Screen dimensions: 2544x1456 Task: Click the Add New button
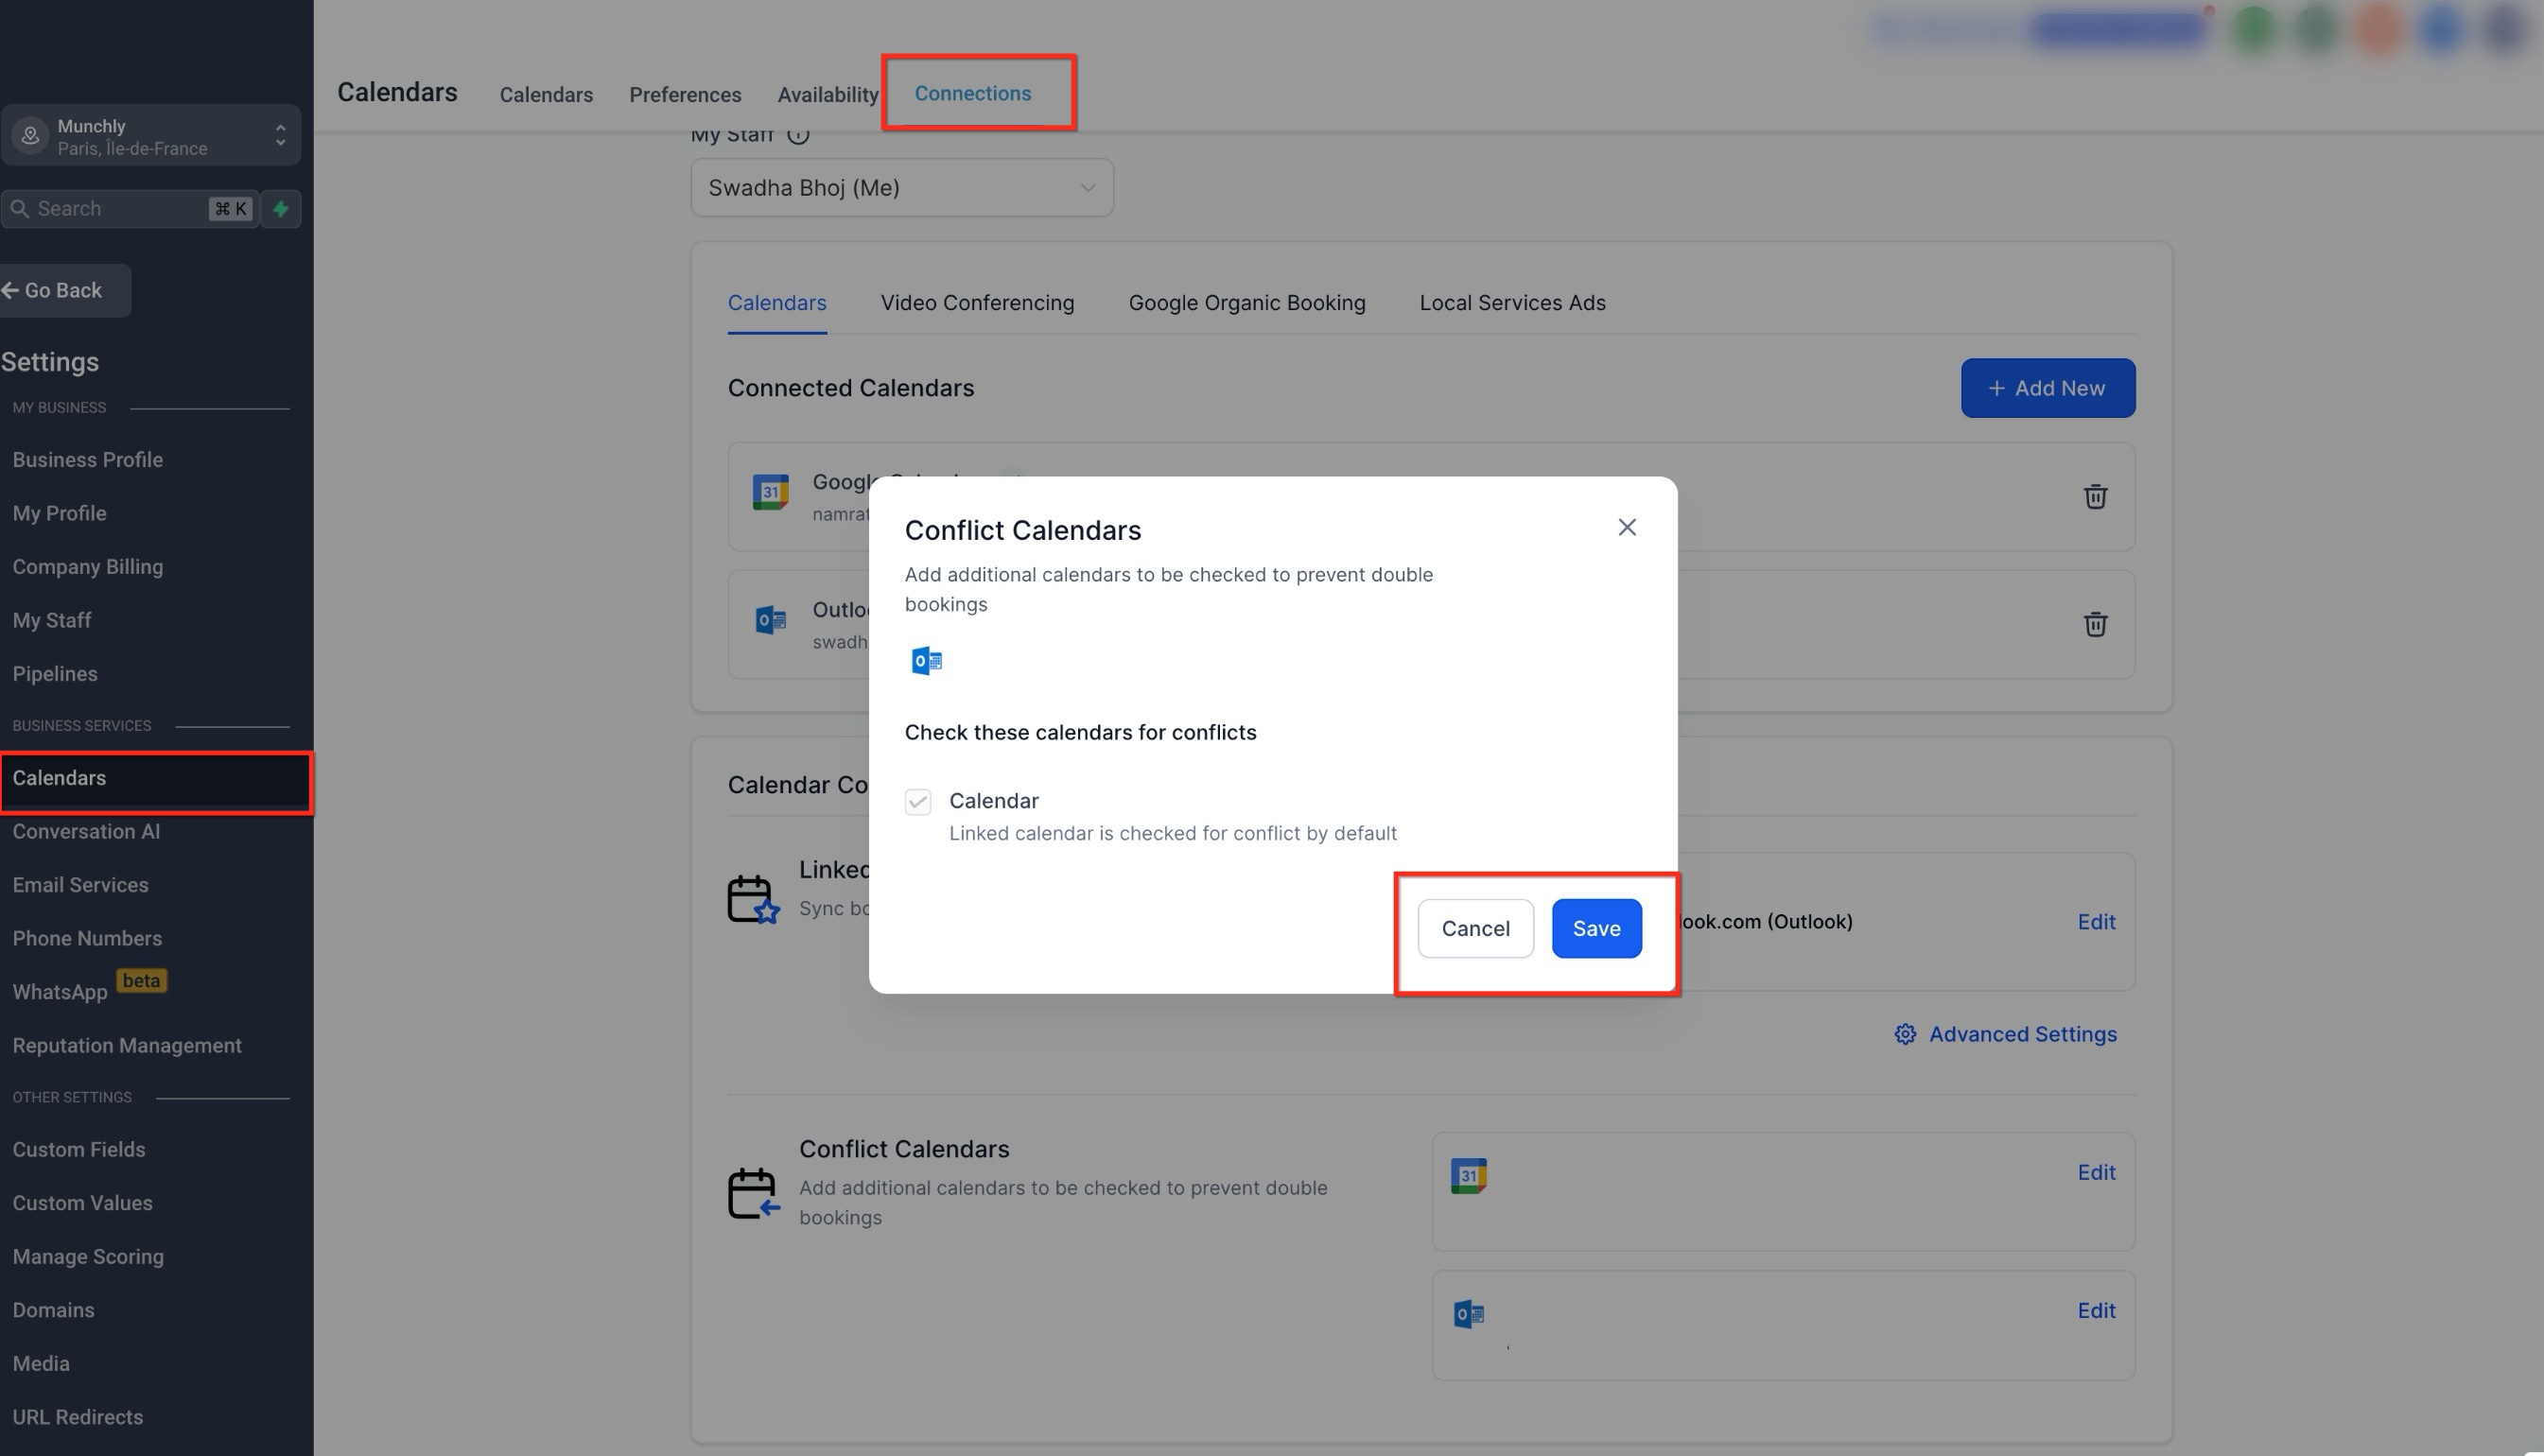tap(2047, 388)
